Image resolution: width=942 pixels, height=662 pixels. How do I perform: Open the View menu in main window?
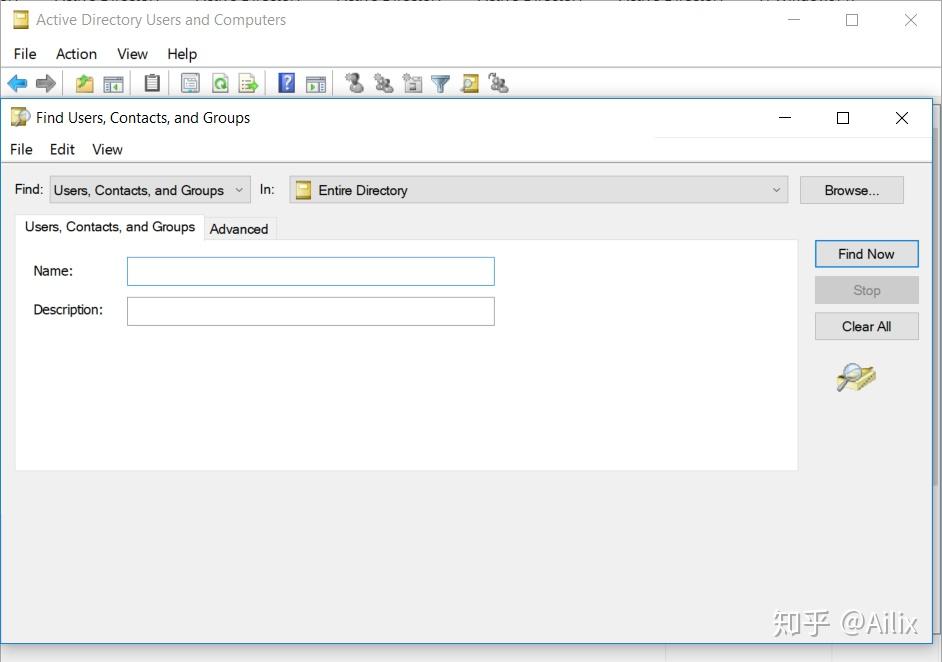click(x=132, y=54)
